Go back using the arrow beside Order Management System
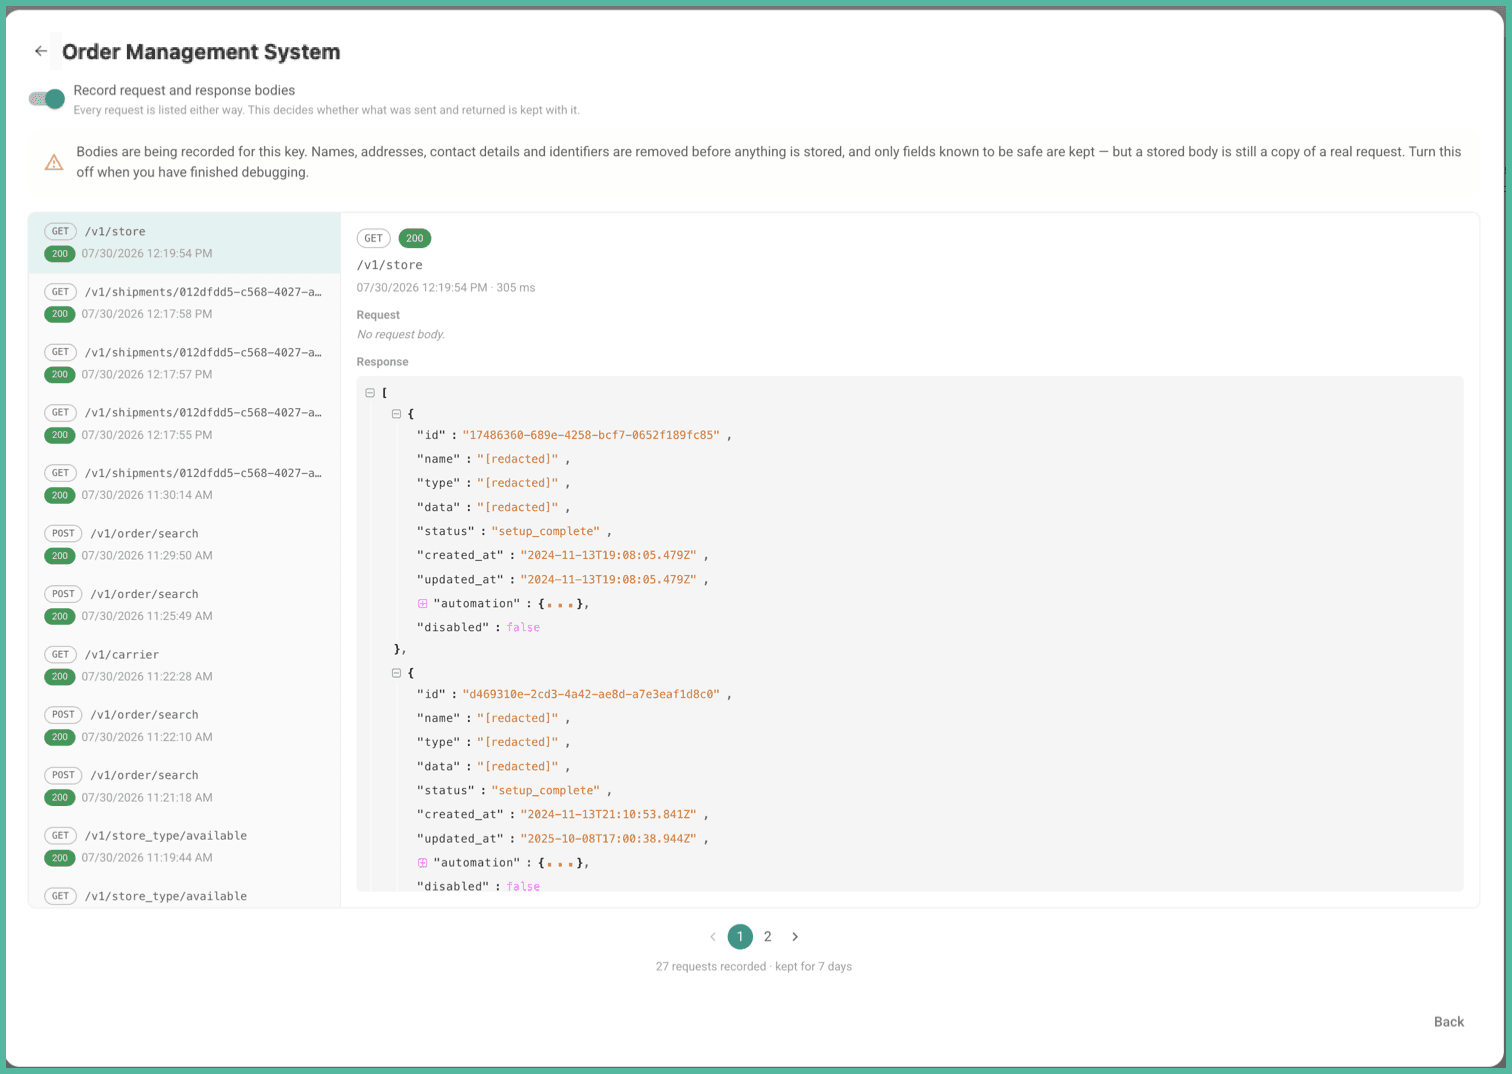 (41, 51)
